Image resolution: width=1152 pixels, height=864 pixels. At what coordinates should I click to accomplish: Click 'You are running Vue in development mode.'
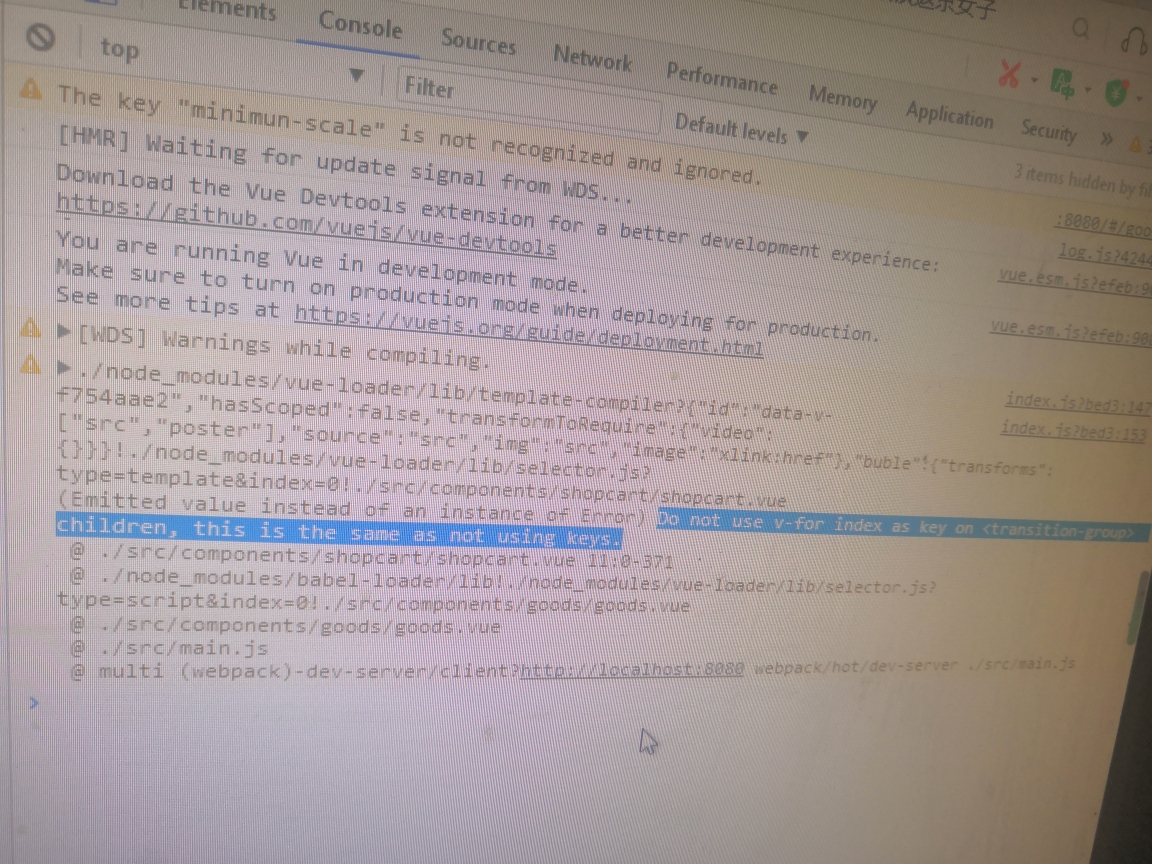coord(323,261)
